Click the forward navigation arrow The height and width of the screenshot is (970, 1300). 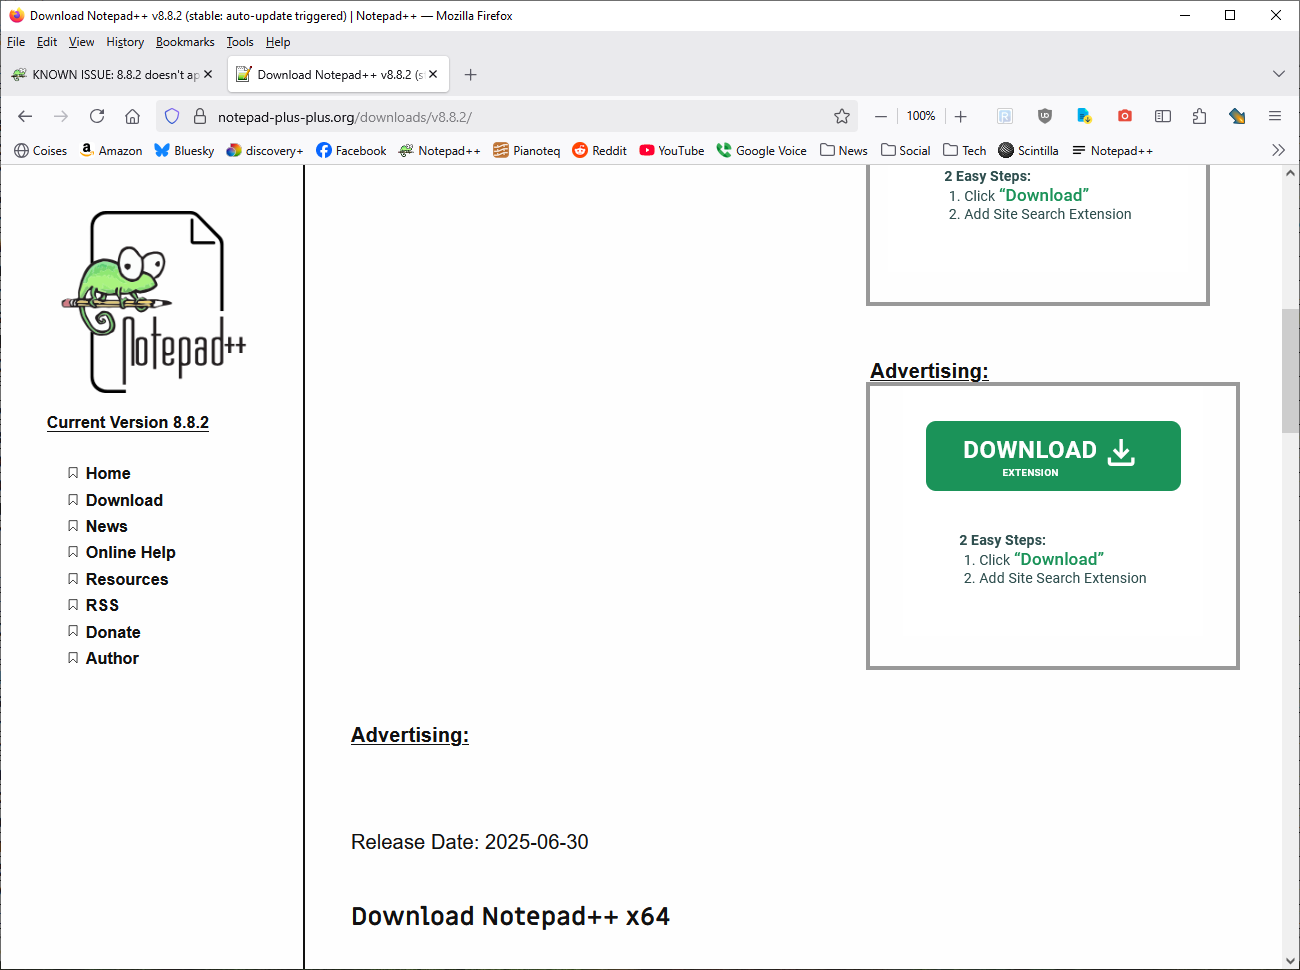point(61,116)
